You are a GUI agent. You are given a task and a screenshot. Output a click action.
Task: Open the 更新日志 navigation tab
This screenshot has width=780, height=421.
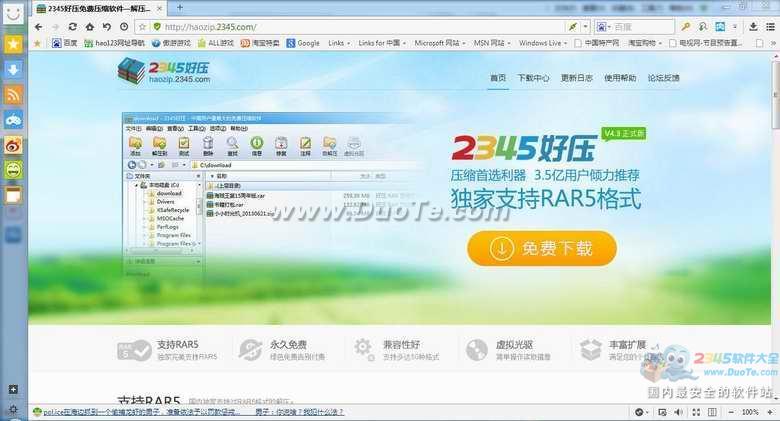(x=576, y=78)
